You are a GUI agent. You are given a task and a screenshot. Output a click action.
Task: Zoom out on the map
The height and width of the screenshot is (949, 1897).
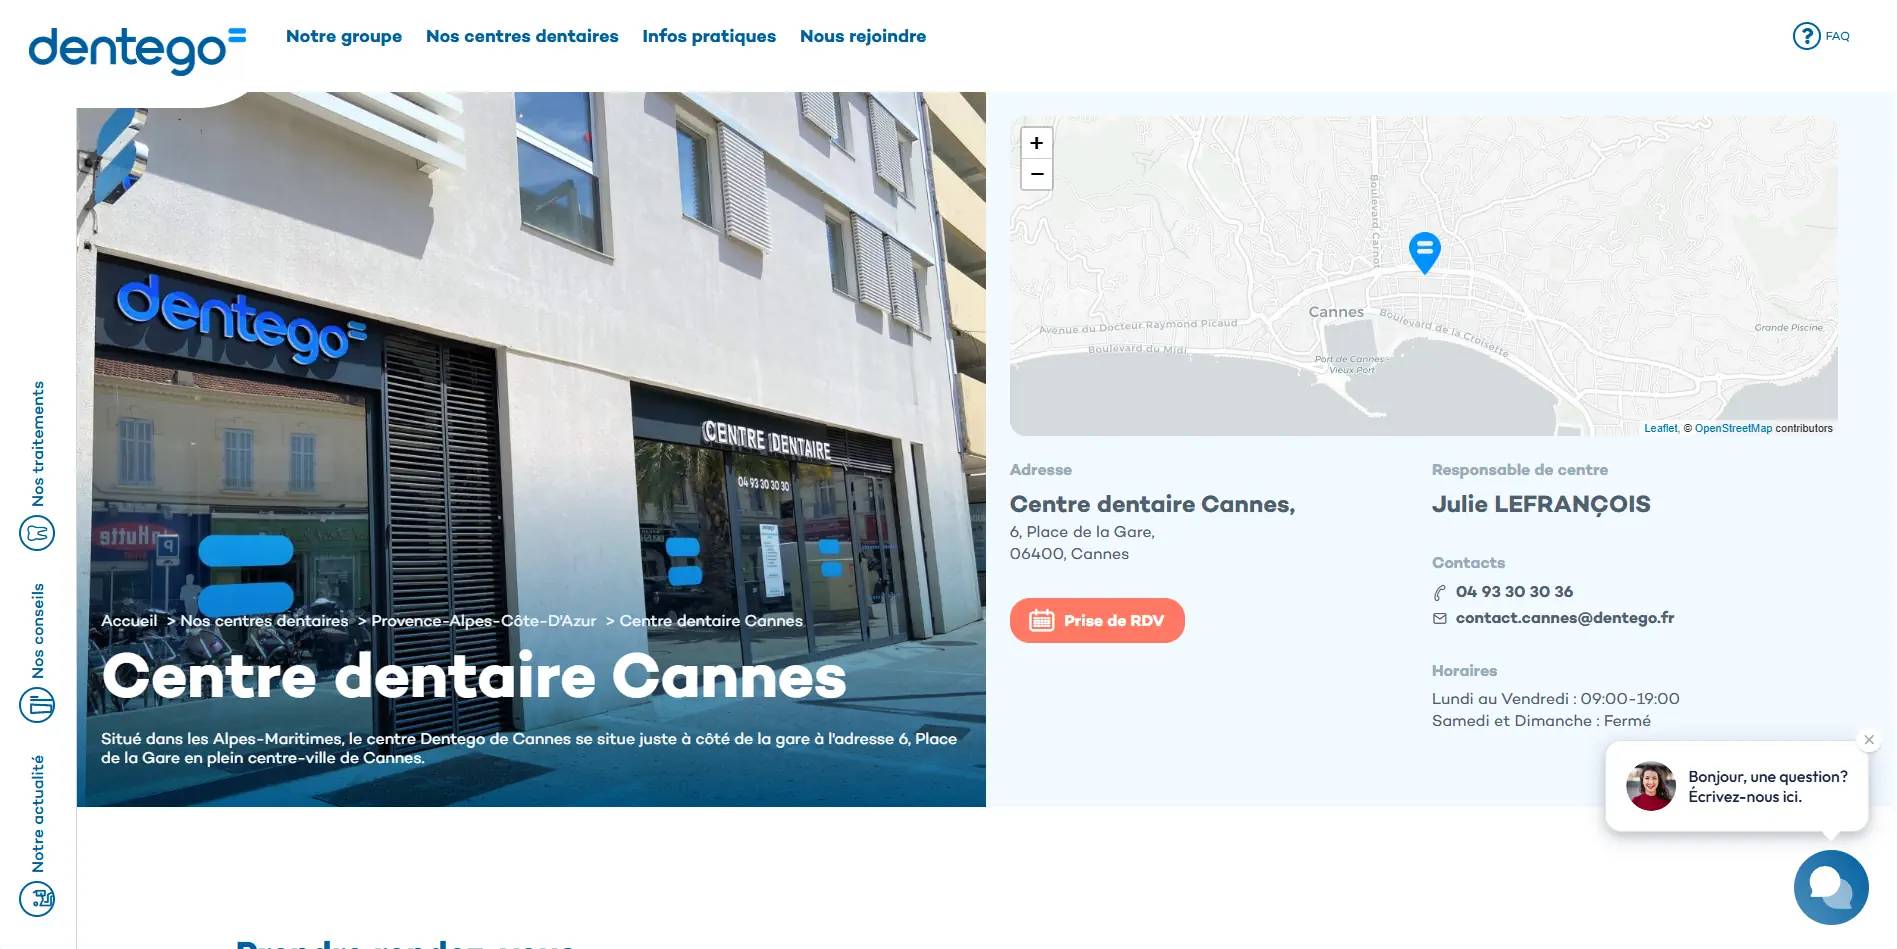coord(1036,174)
